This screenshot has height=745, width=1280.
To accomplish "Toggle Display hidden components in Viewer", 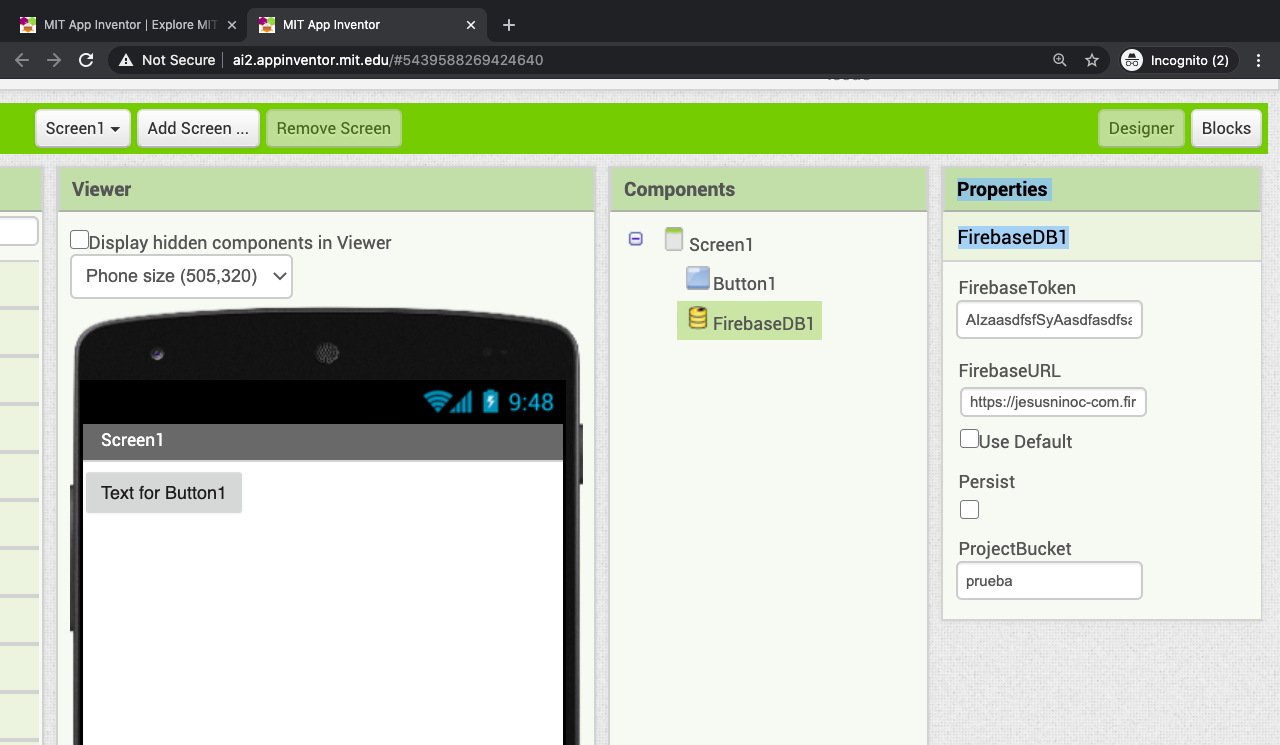I will 79,240.
